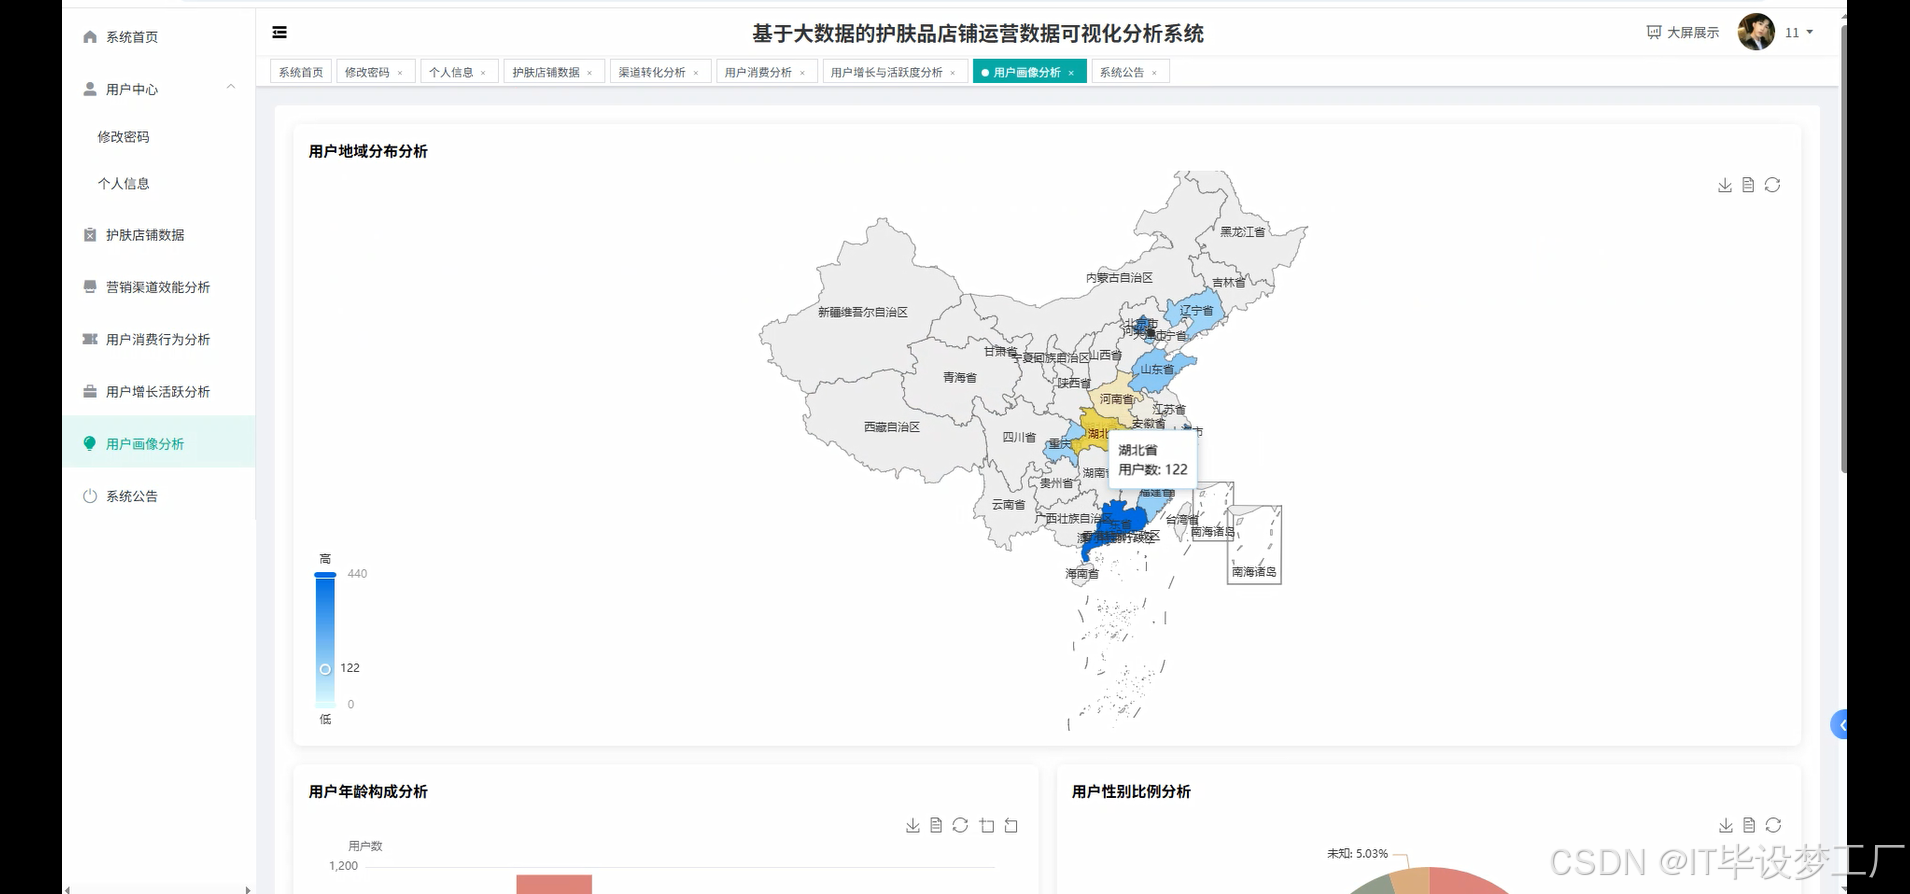The height and width of the screenshot is (894, 1910).
Task: Open 用户消费行为分析 sidebar menu
Action: coord(158,339)
